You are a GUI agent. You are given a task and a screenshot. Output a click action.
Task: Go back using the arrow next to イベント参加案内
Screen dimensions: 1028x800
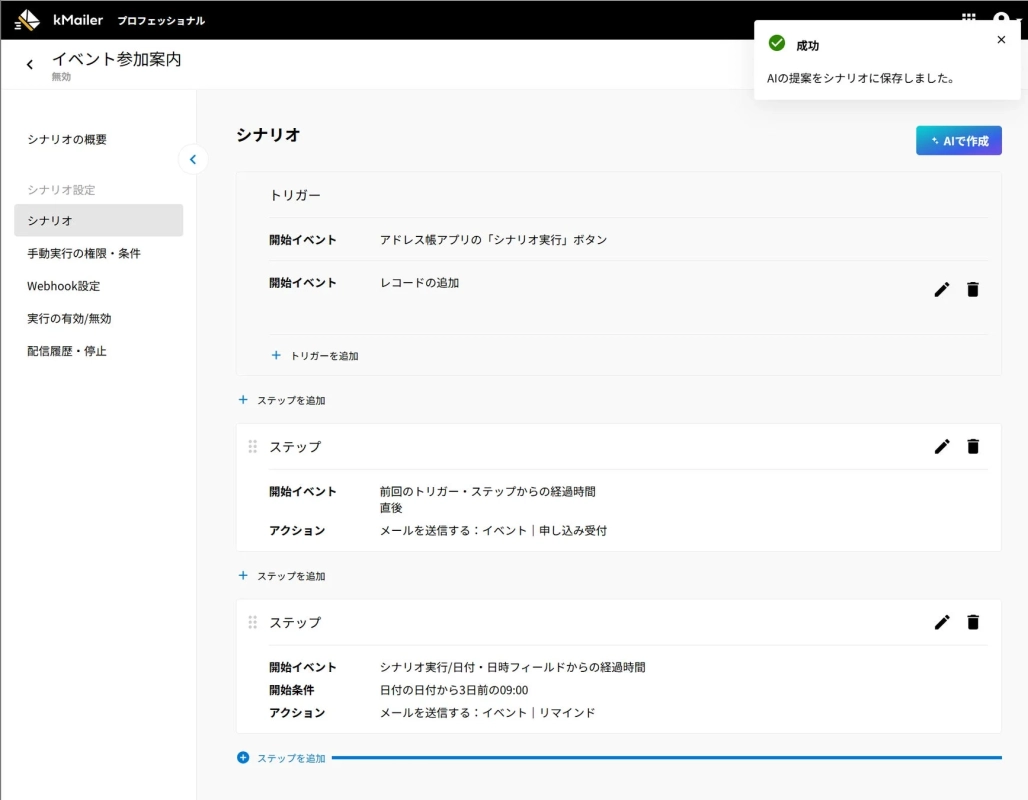pyautogui.click(x=30, y=63)
